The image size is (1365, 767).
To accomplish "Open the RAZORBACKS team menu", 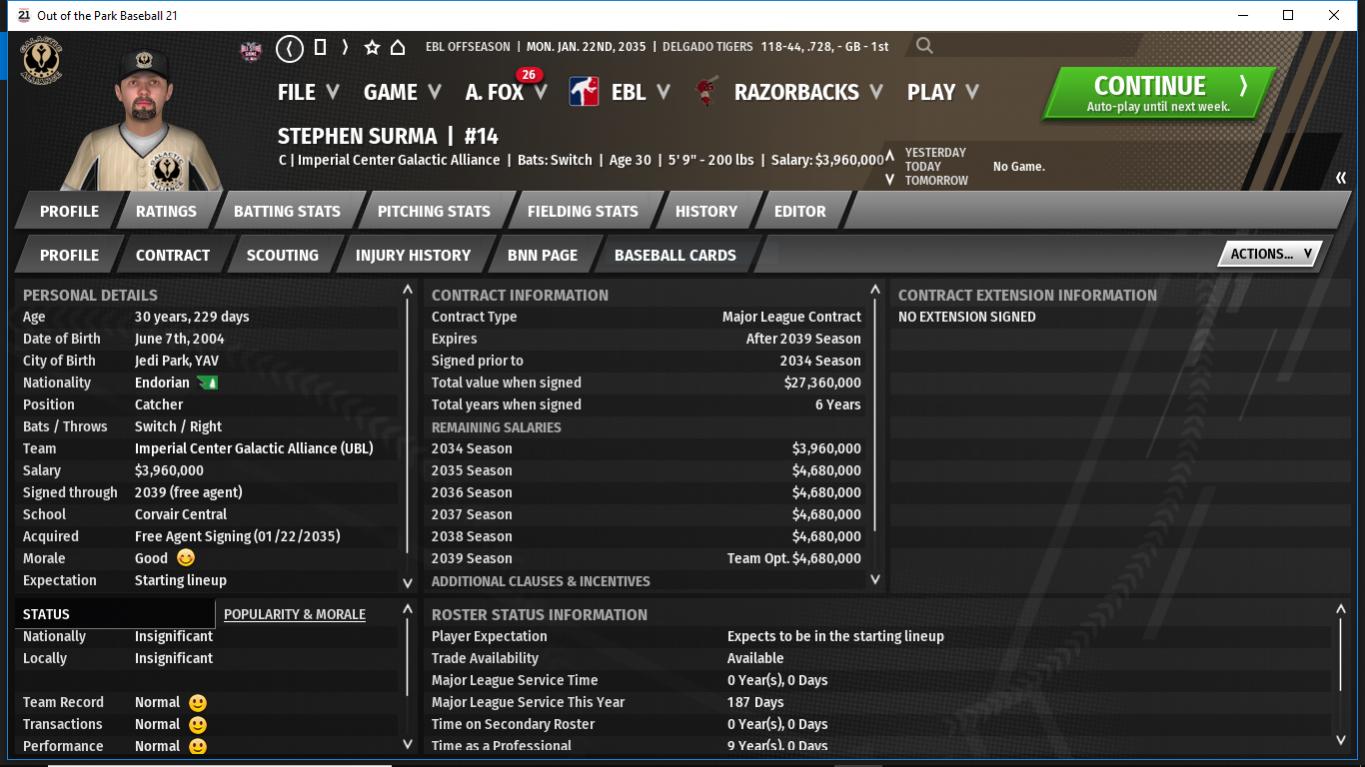I will point(809,92).
